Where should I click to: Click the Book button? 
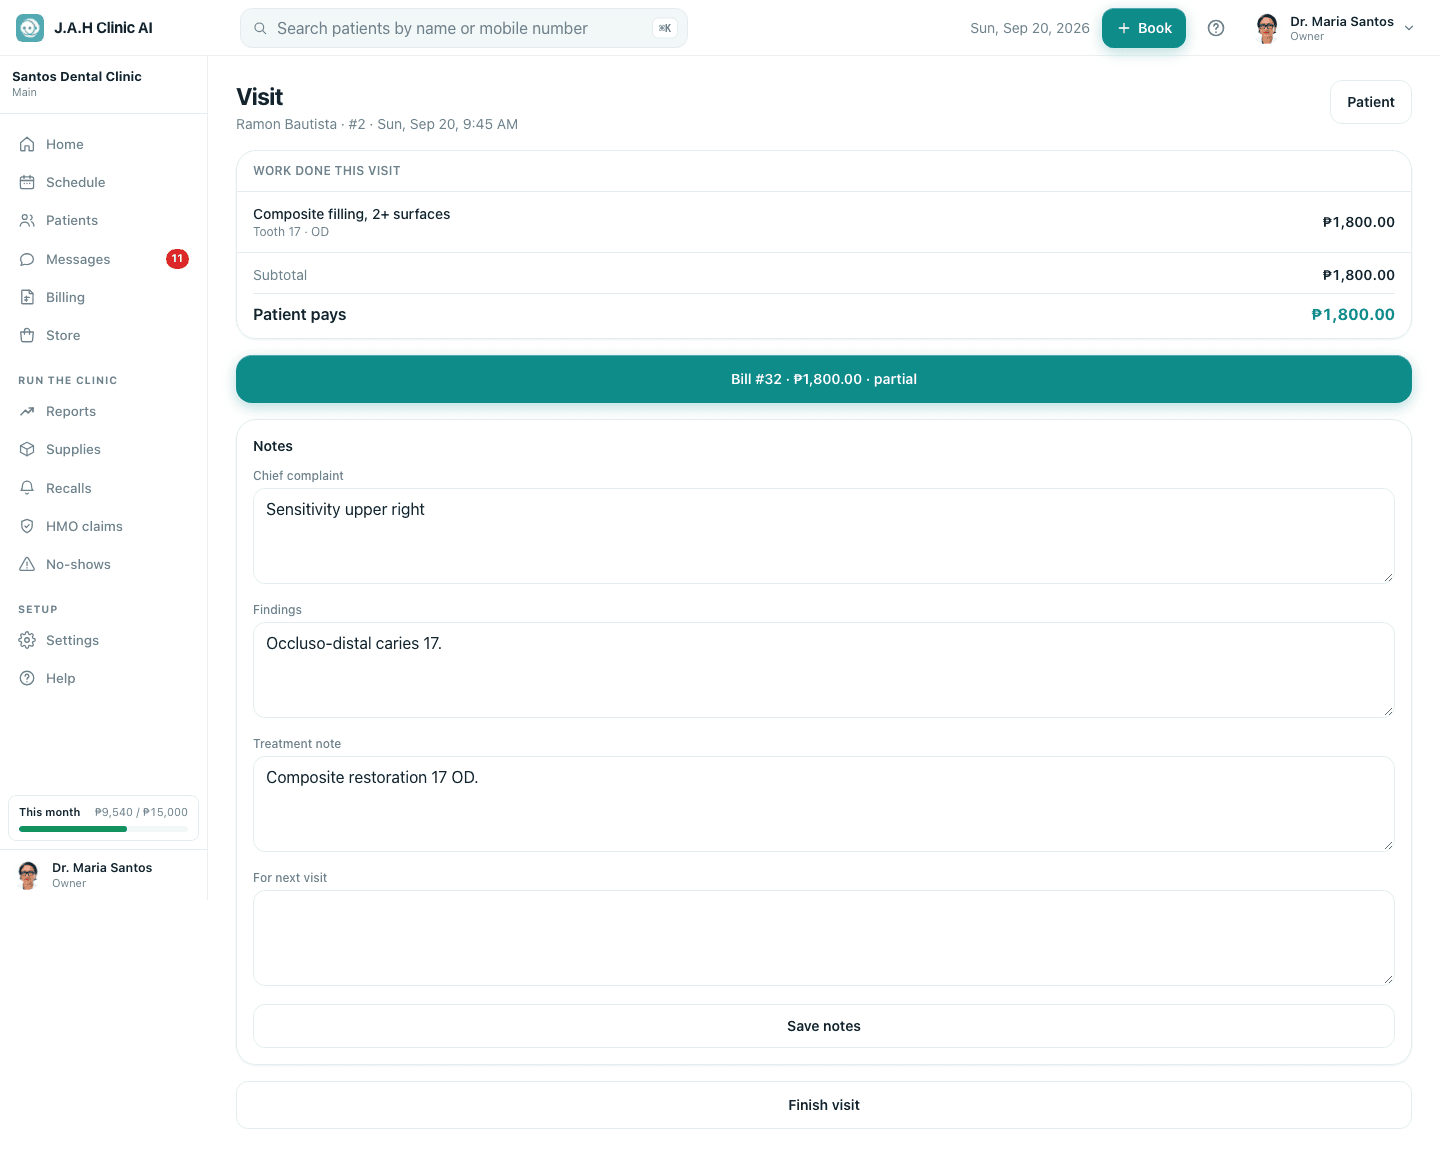[1144, 28]
